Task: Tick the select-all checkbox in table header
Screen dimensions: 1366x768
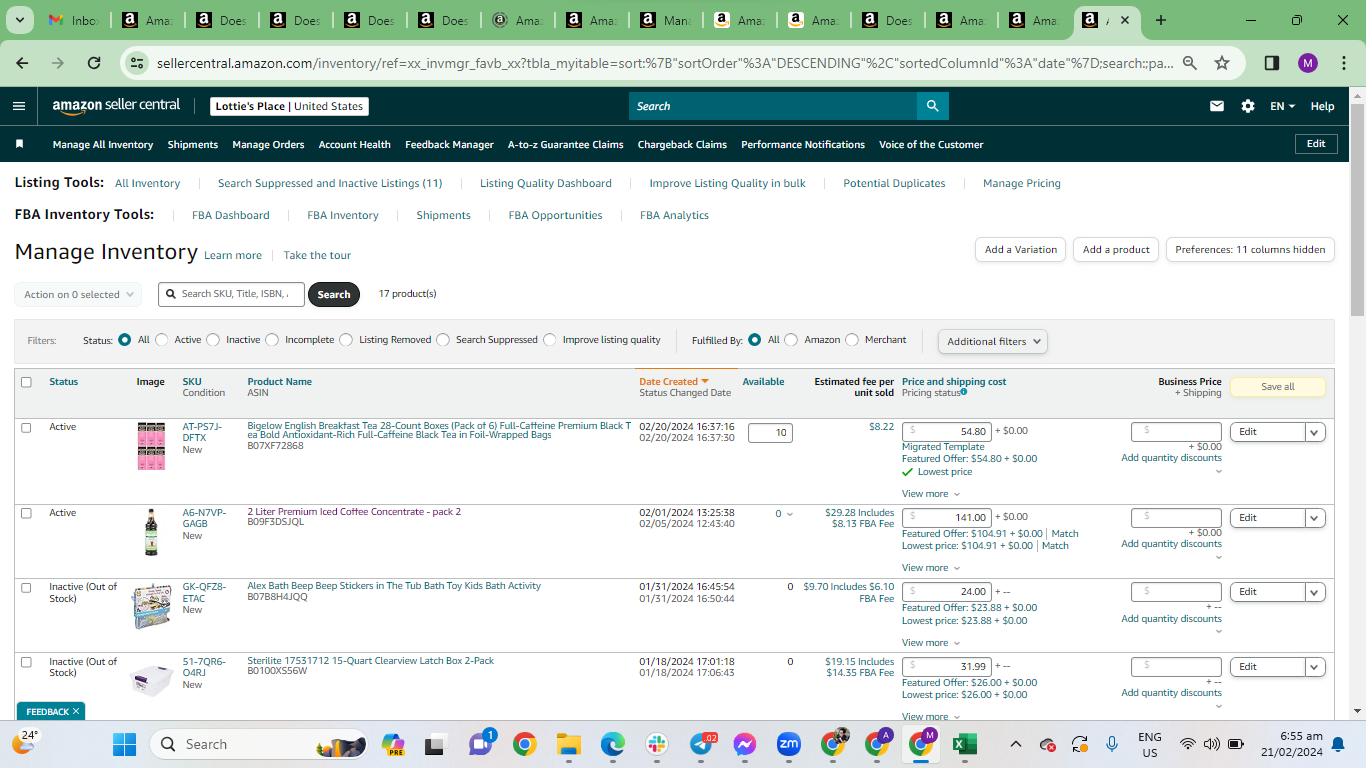Action: tap(26, 382)
